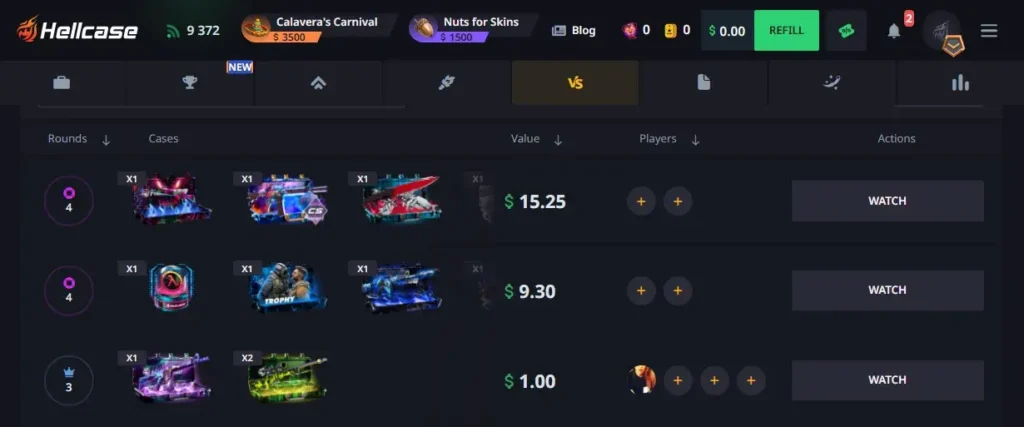Open the user profile avatar
This screenshot has height=427, width=1024.
point(941,31)
